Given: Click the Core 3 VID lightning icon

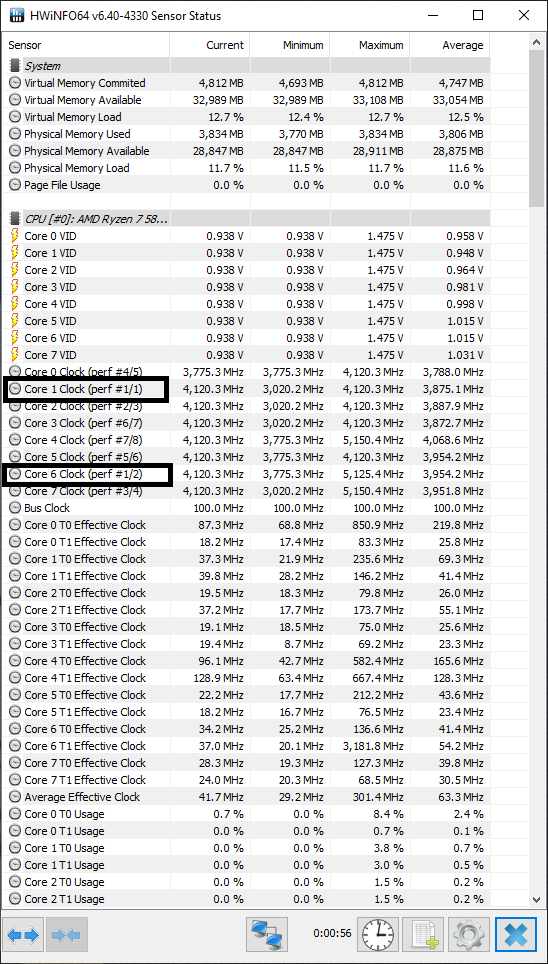Looking at the screenshot, I should (15, 286).
